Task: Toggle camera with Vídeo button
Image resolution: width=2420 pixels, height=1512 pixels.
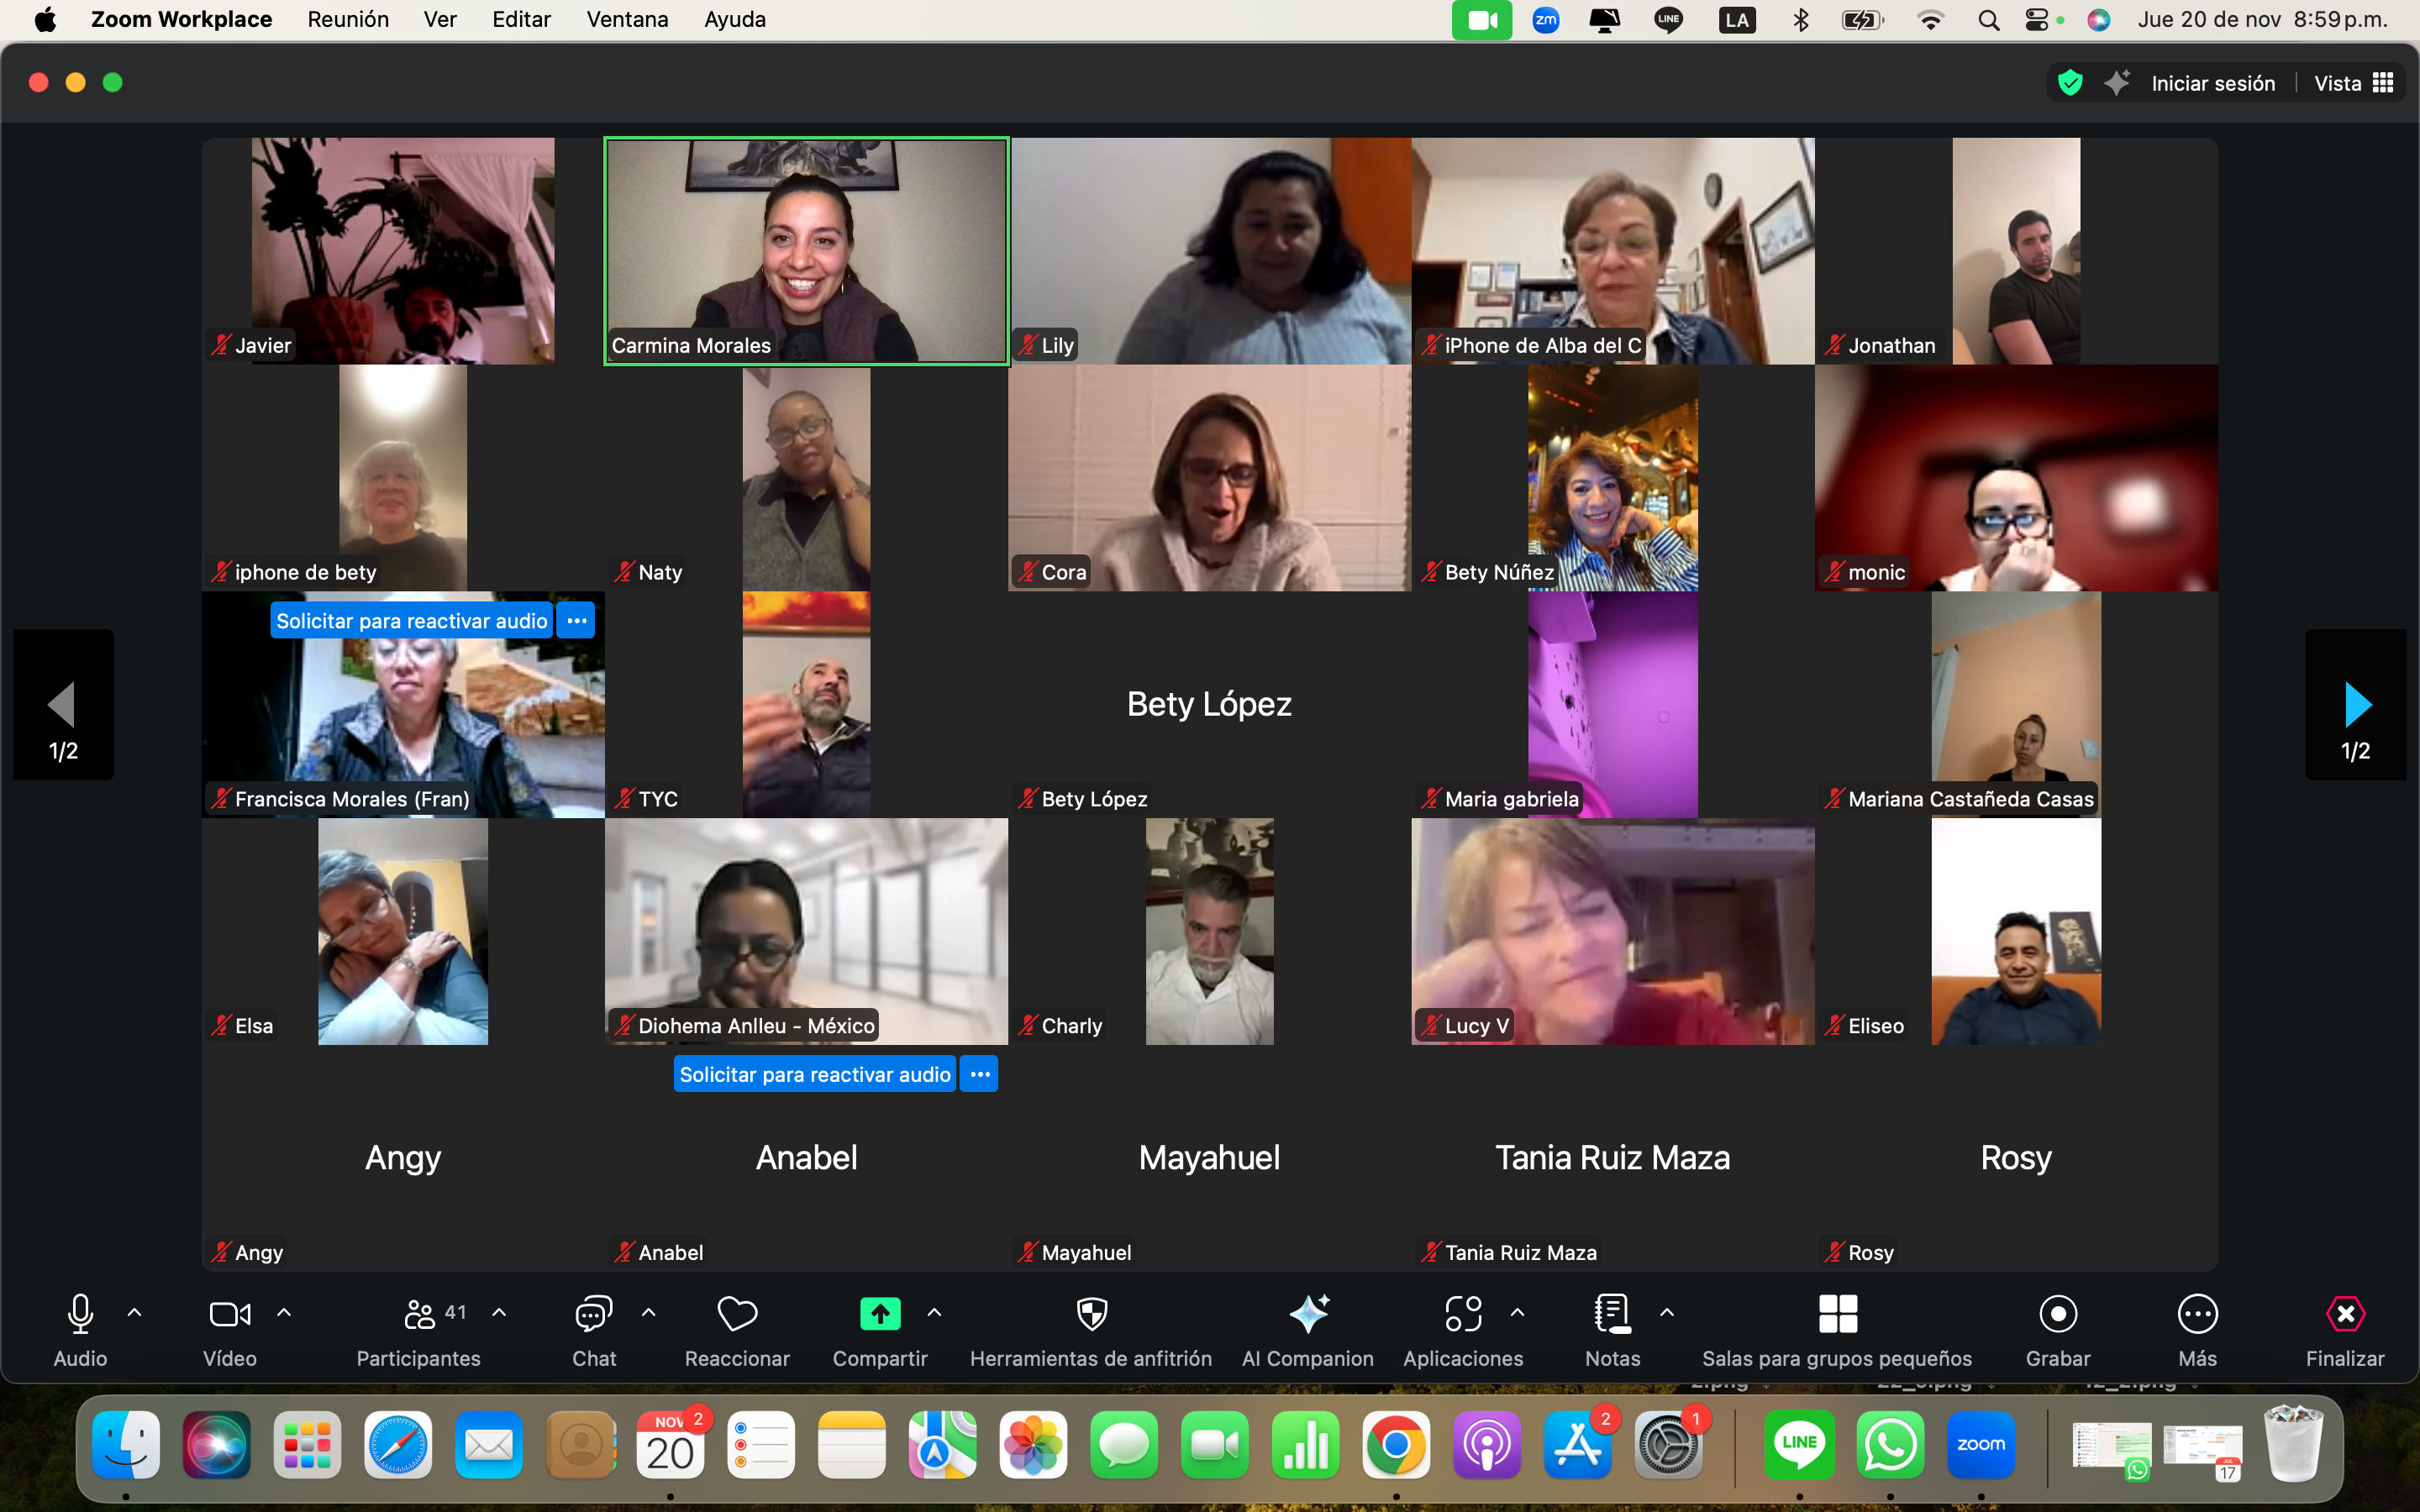Action: (229, 1314)
